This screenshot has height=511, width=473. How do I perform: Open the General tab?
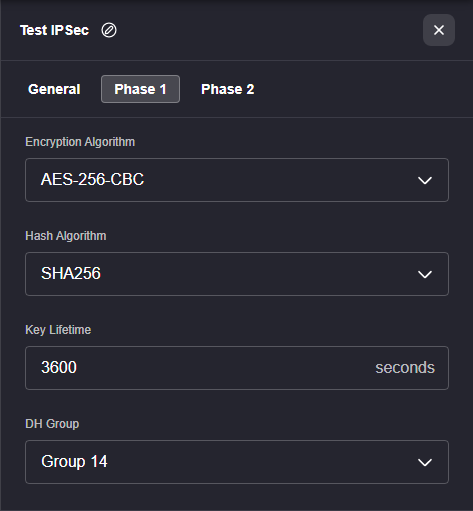coord(54,89)
